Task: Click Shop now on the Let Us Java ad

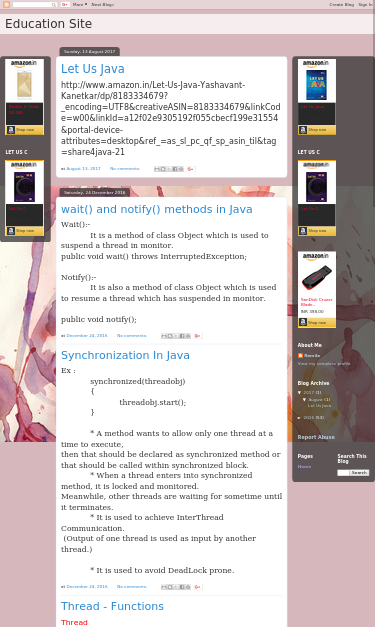Action: click(317, 130)
